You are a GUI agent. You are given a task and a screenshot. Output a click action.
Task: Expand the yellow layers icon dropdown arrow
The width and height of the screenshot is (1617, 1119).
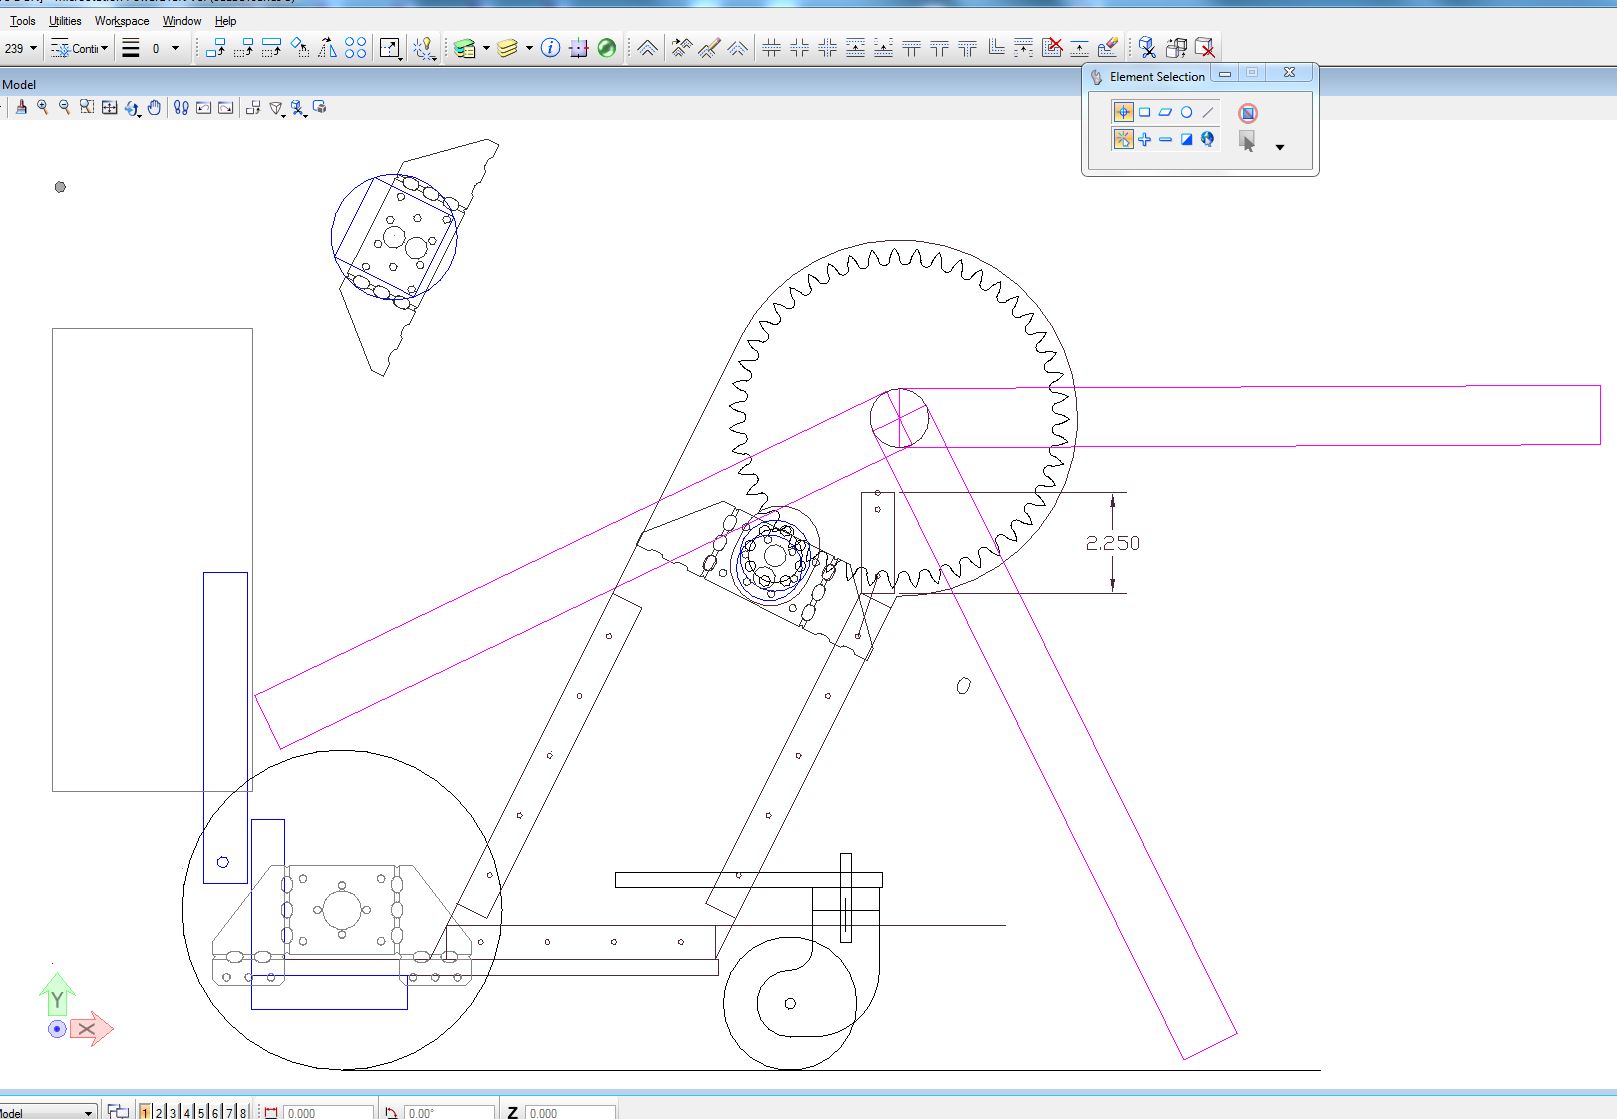529,48
